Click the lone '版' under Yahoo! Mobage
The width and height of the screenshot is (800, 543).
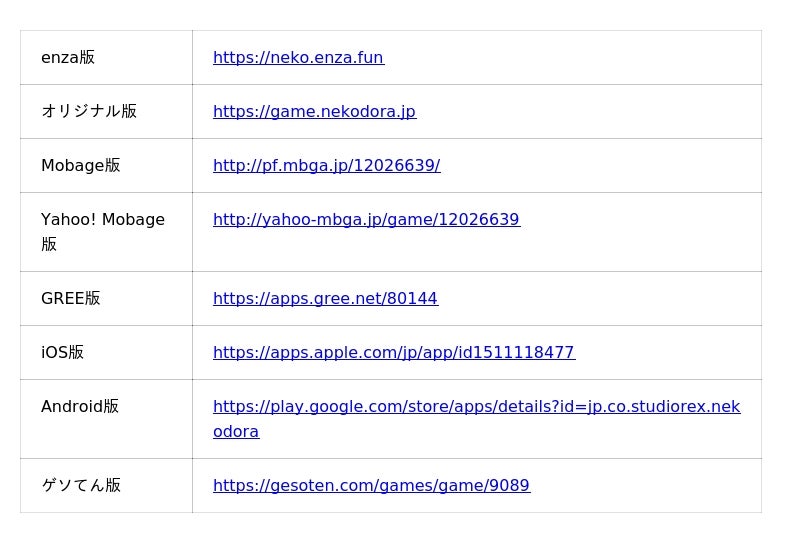click(49, 245)
